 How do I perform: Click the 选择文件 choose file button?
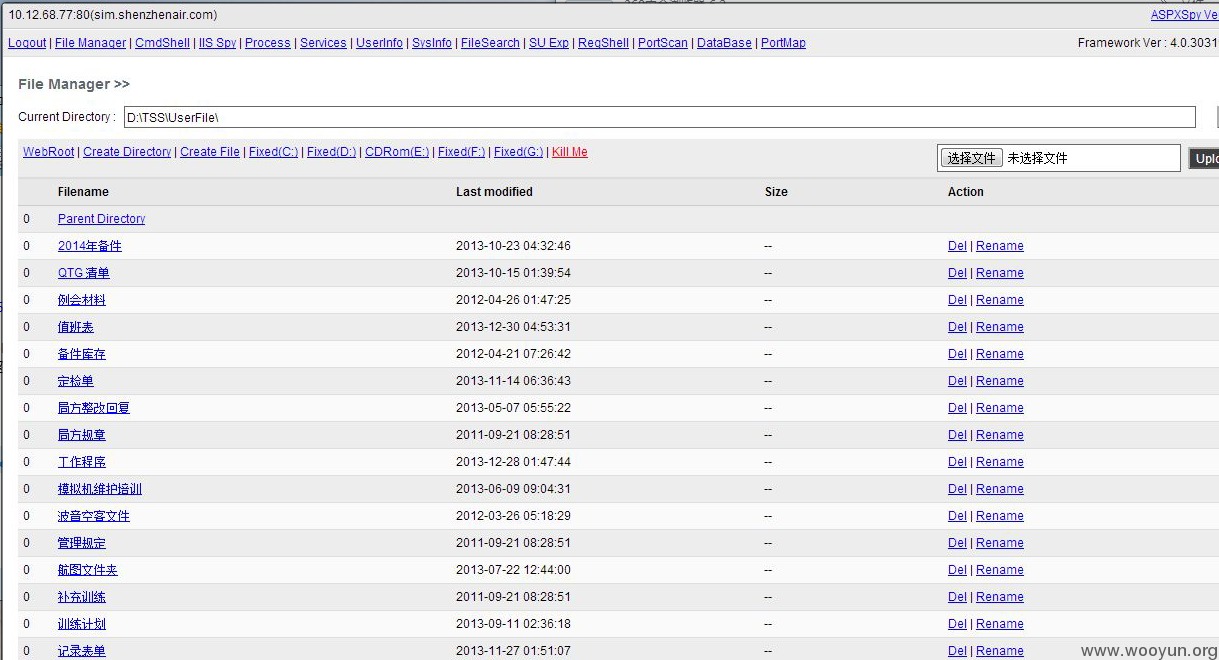coord(971,158)
